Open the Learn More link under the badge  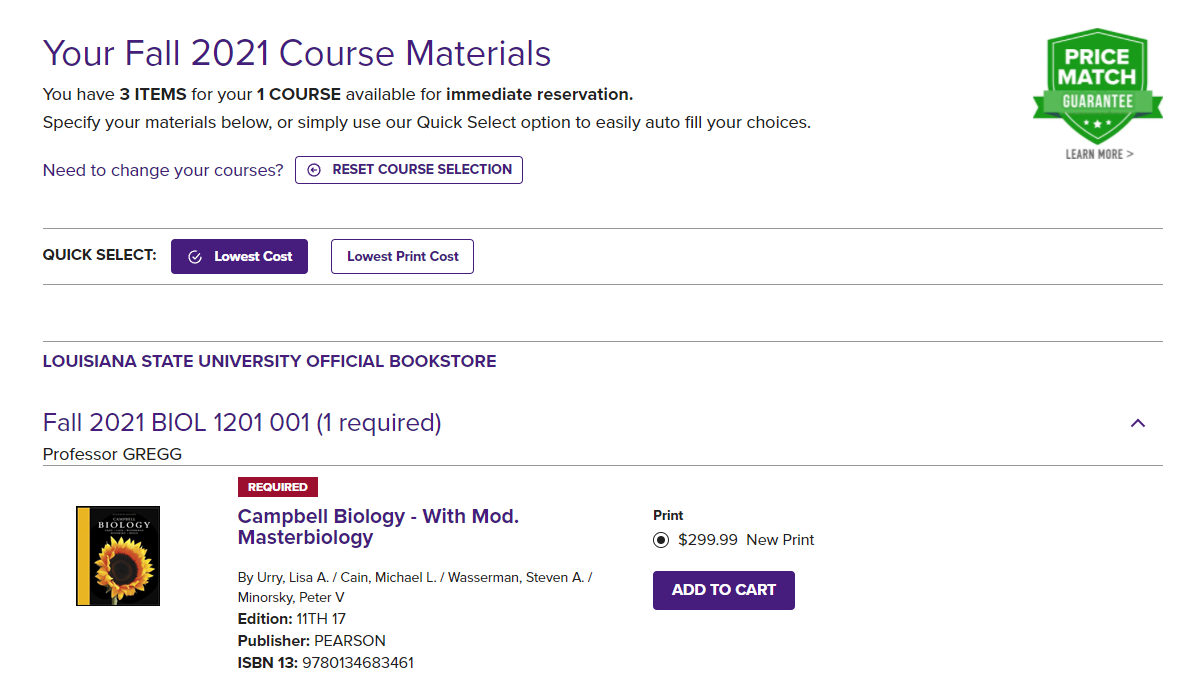[x=1099, y=154]
